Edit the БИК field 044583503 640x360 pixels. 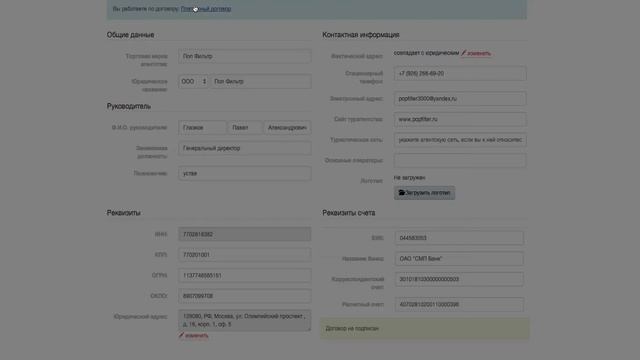click(x=459, y=238)
